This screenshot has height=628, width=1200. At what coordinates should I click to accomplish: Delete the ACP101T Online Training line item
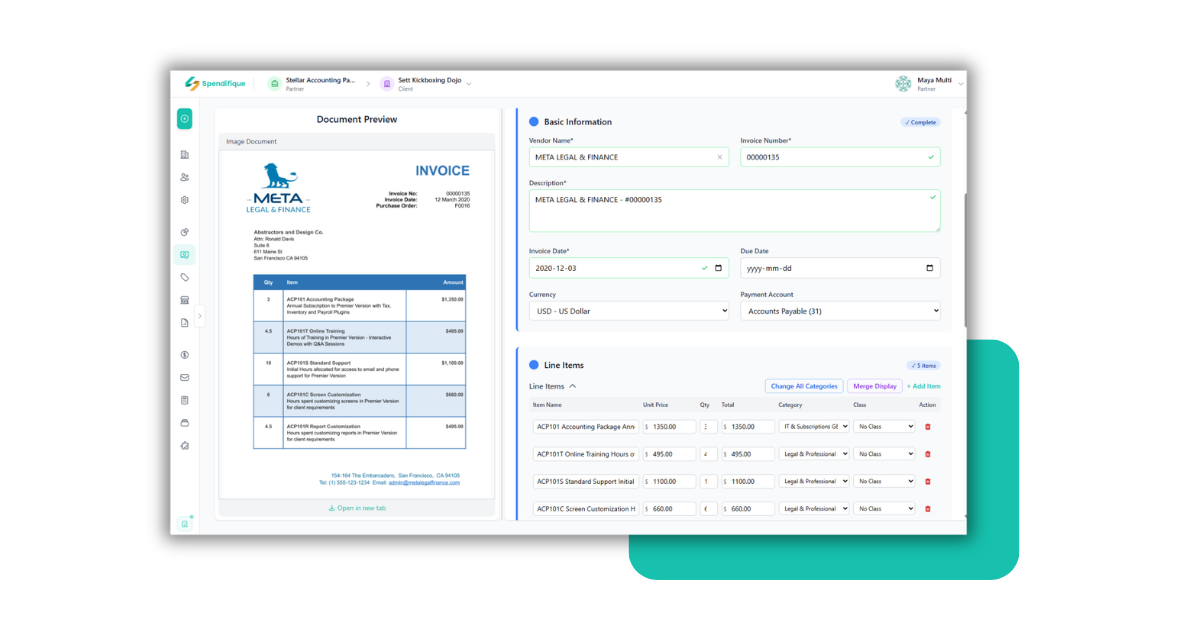(928, 454)
